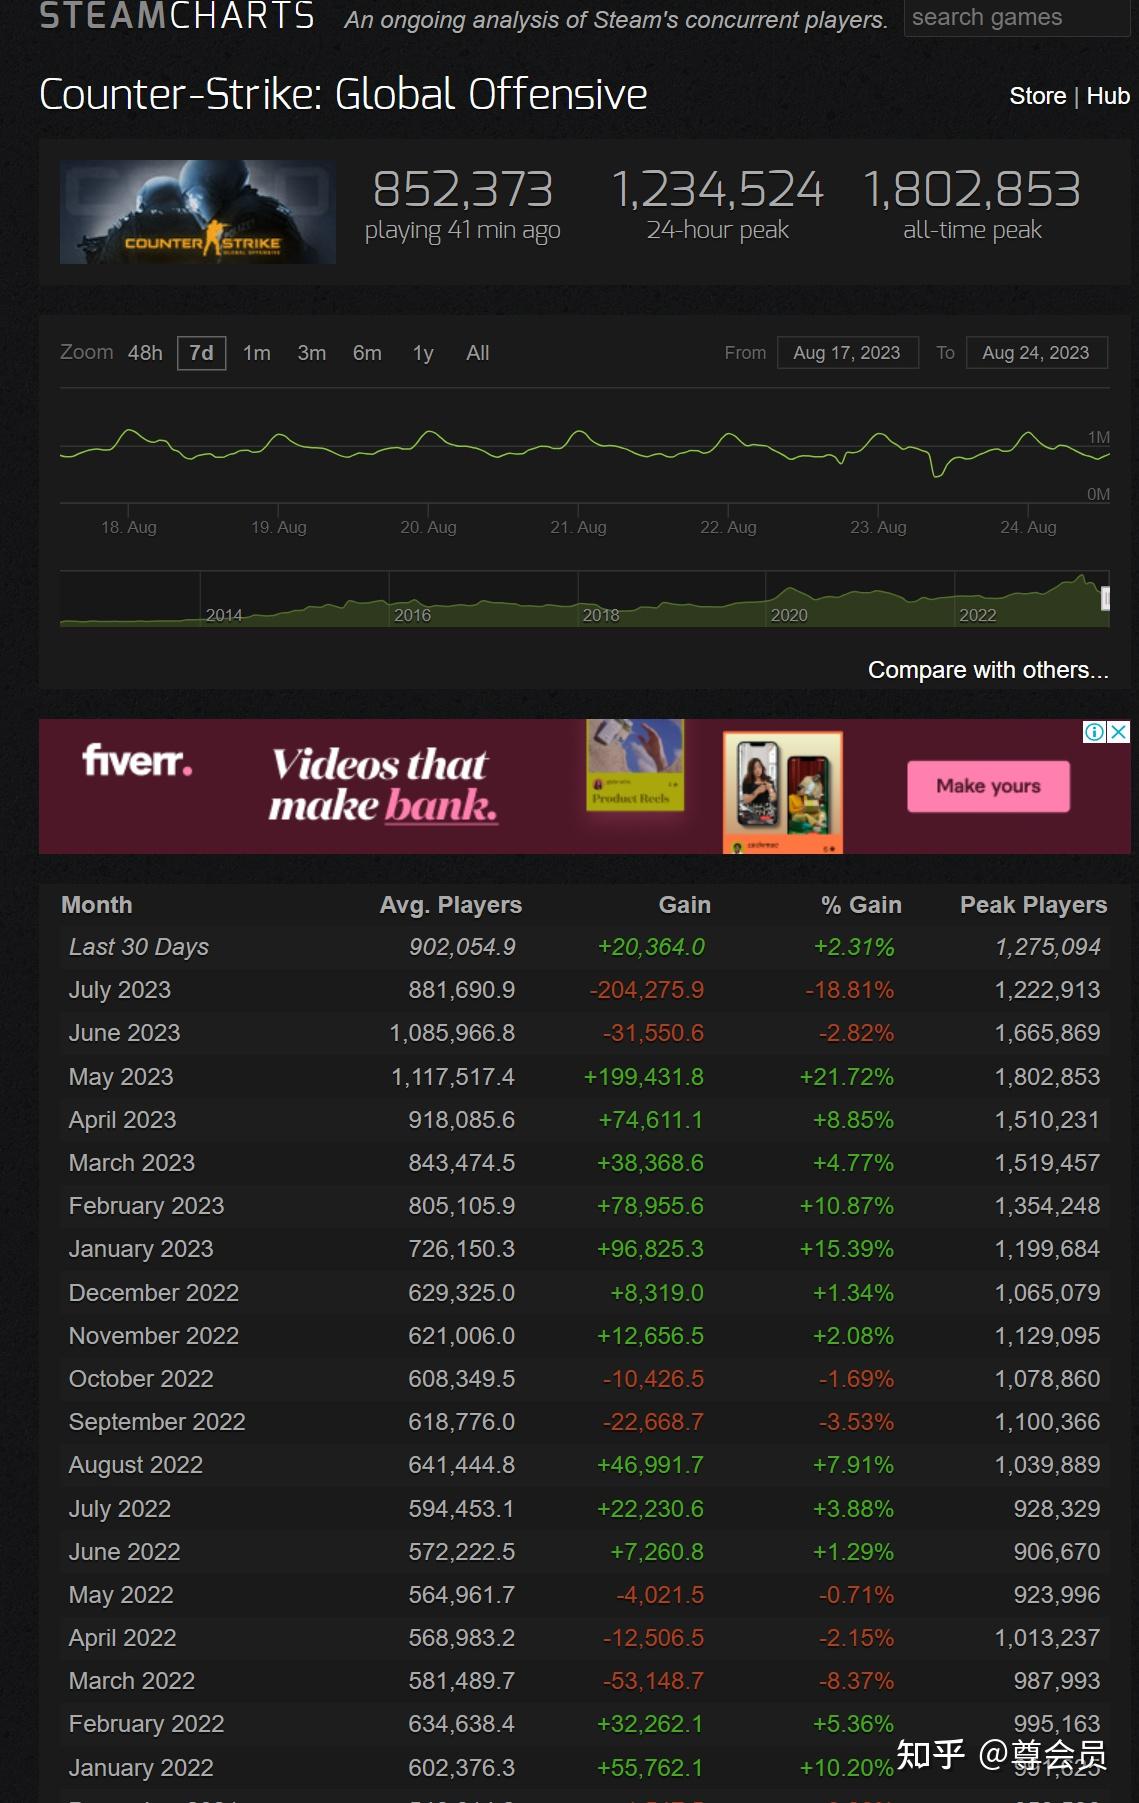Click the August 2022 row label
The width and height of the screenshot is (1139, 1803).
click(x=136, y=1465)
